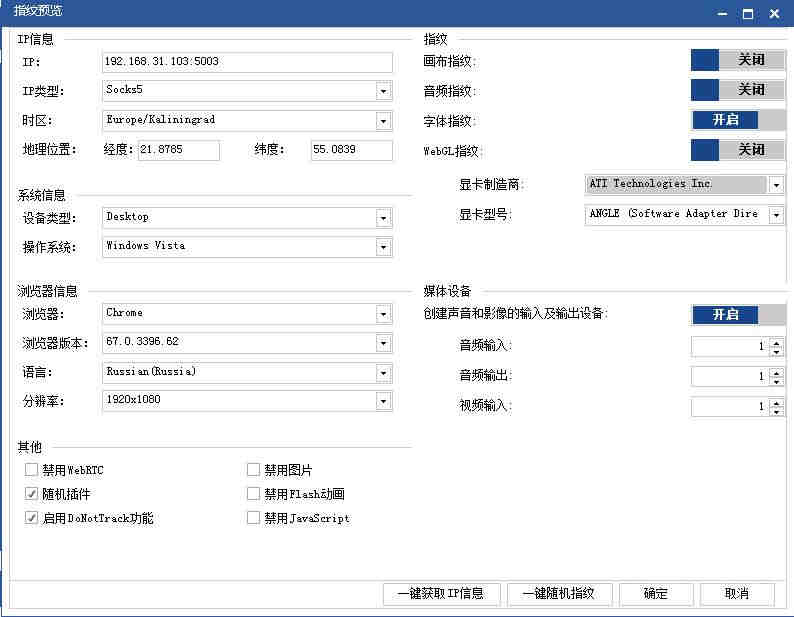Check the 禁用Flash动画 checkbox

[x=253, y=493]
